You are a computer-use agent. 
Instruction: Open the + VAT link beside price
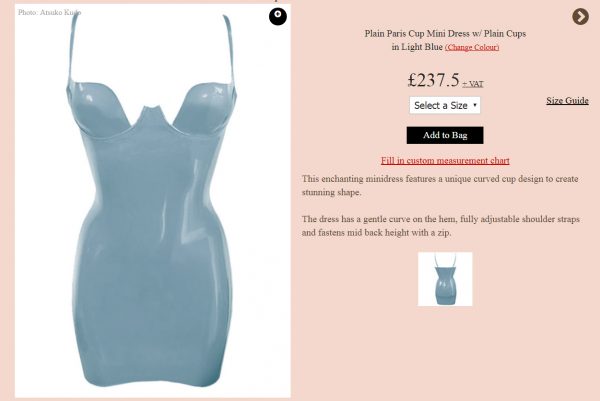(473, 84)
